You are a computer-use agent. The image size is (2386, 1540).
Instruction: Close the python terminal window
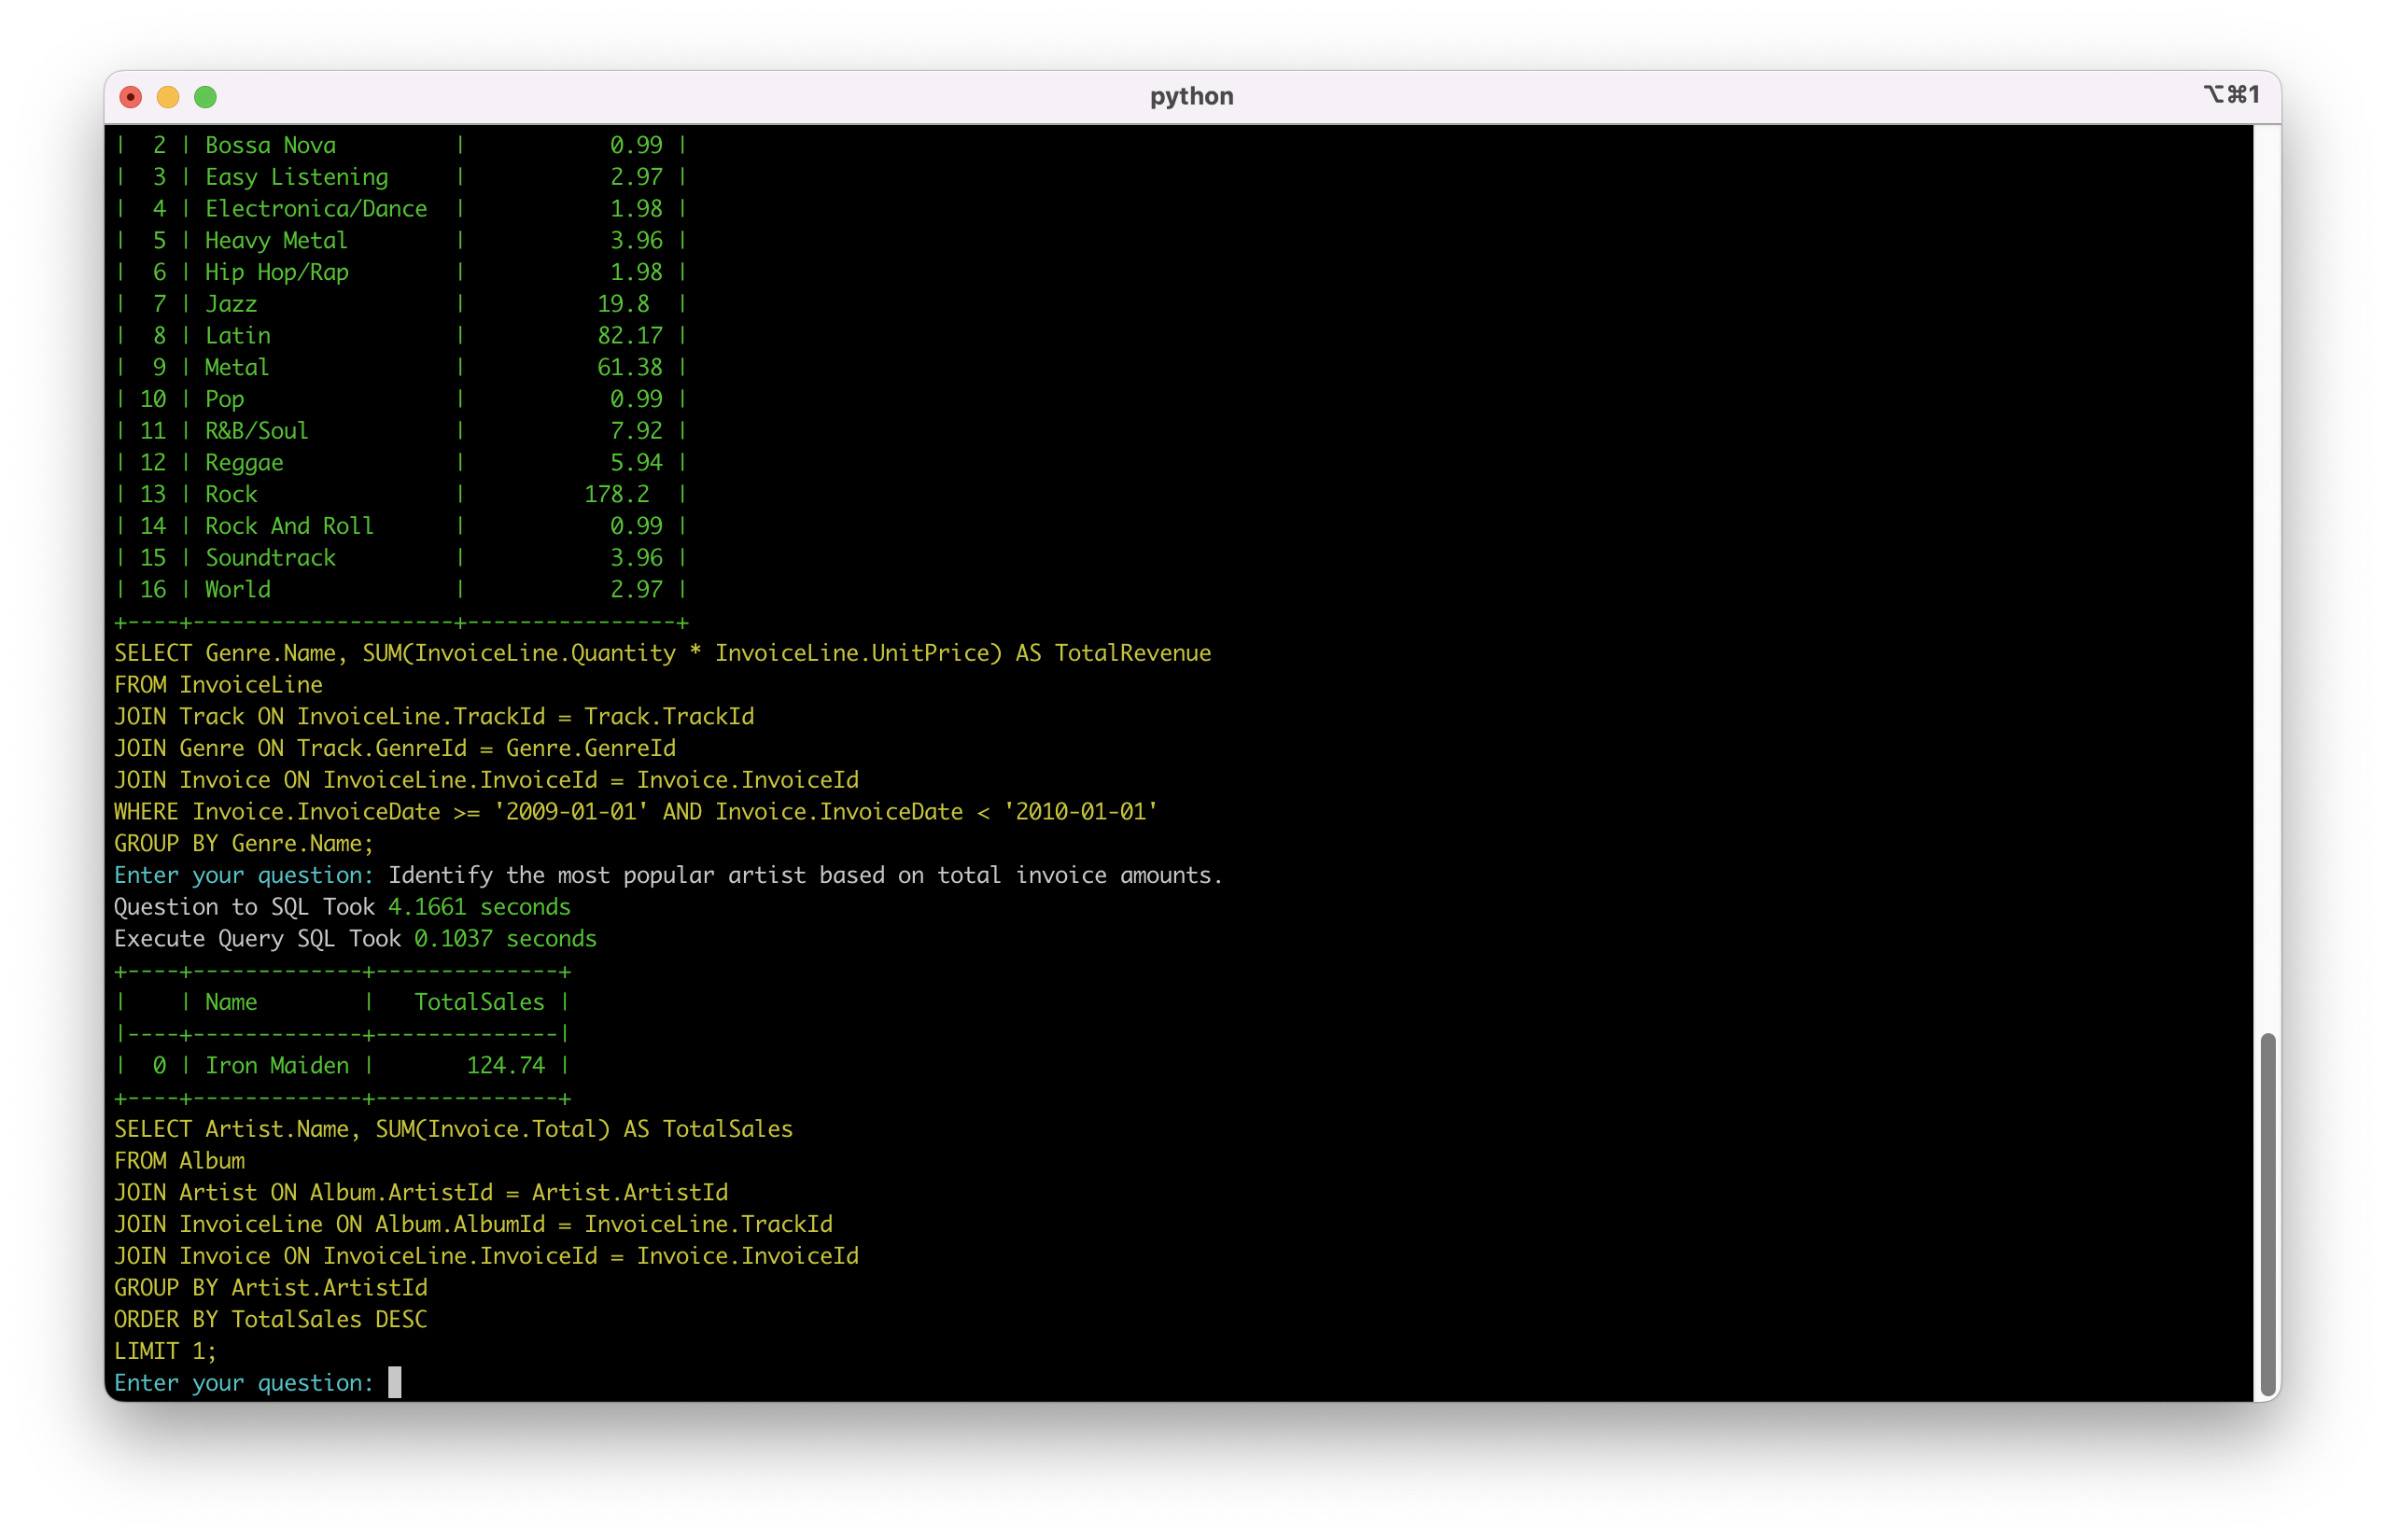click(x=130, y=97)
